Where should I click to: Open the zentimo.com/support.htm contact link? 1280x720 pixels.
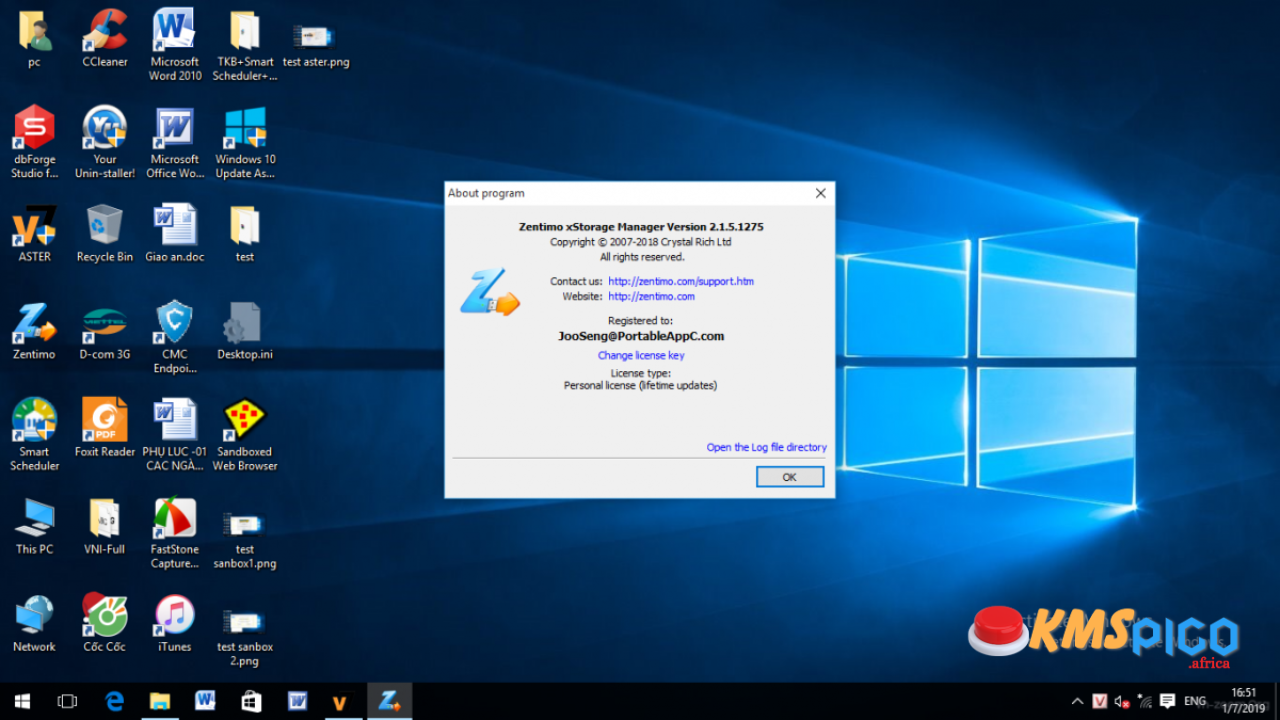tap(681, 282)
